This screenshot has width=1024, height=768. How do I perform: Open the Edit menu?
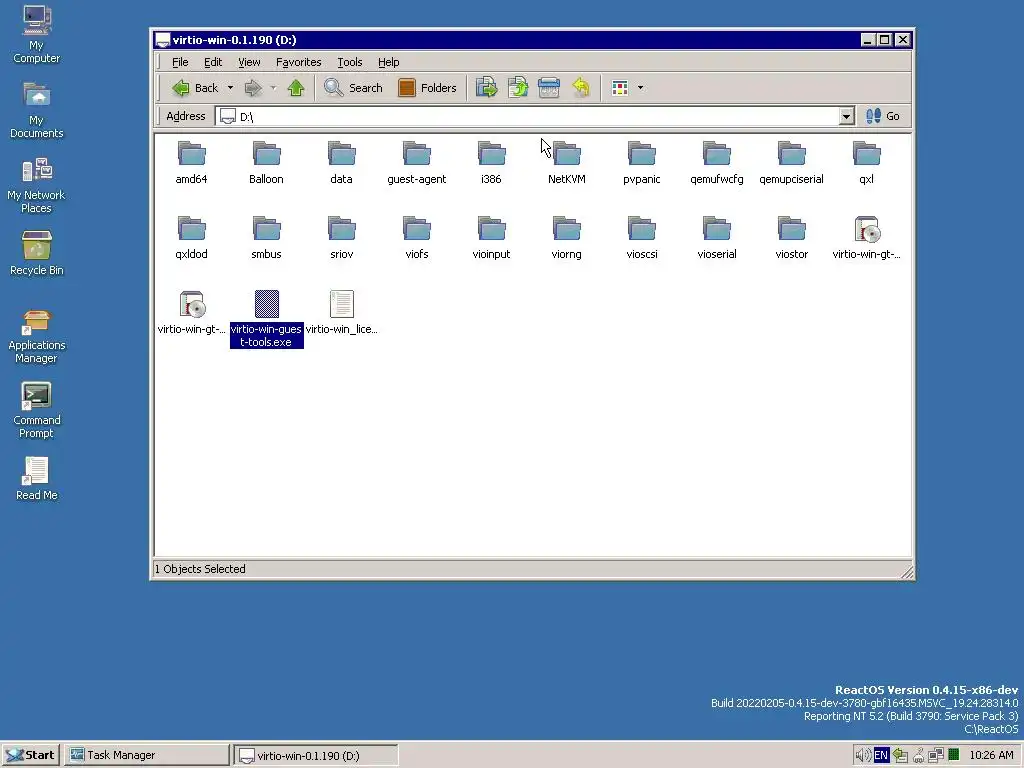[x=213, y=62]
